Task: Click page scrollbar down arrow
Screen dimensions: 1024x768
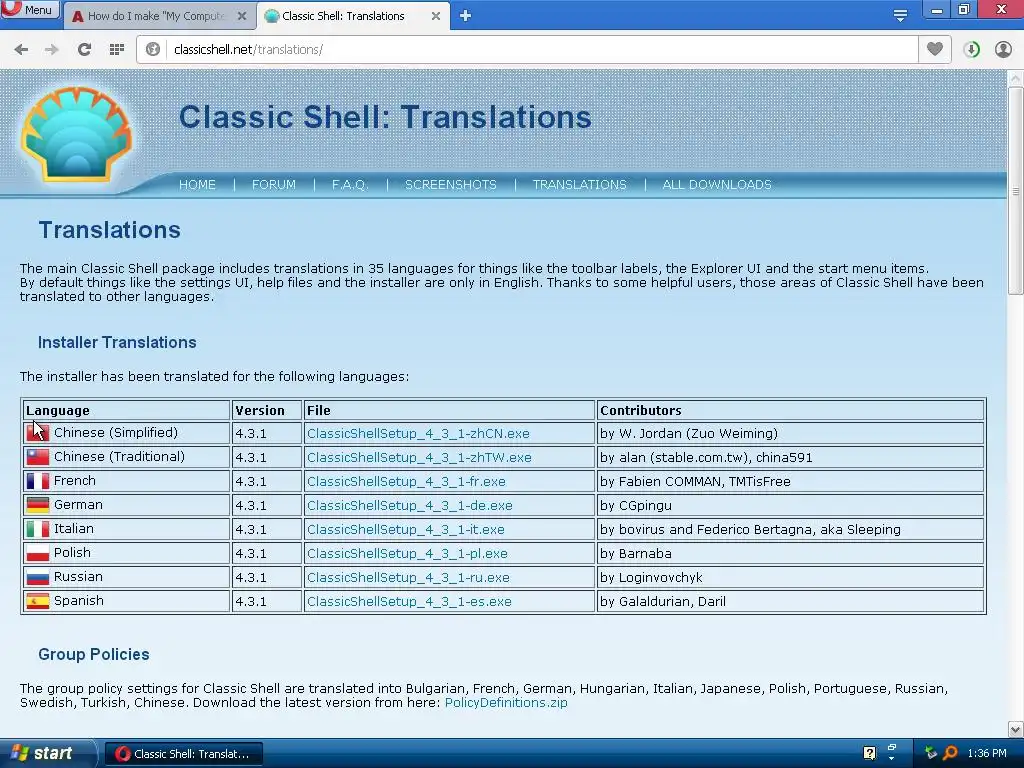Action: pos(1016,729)
